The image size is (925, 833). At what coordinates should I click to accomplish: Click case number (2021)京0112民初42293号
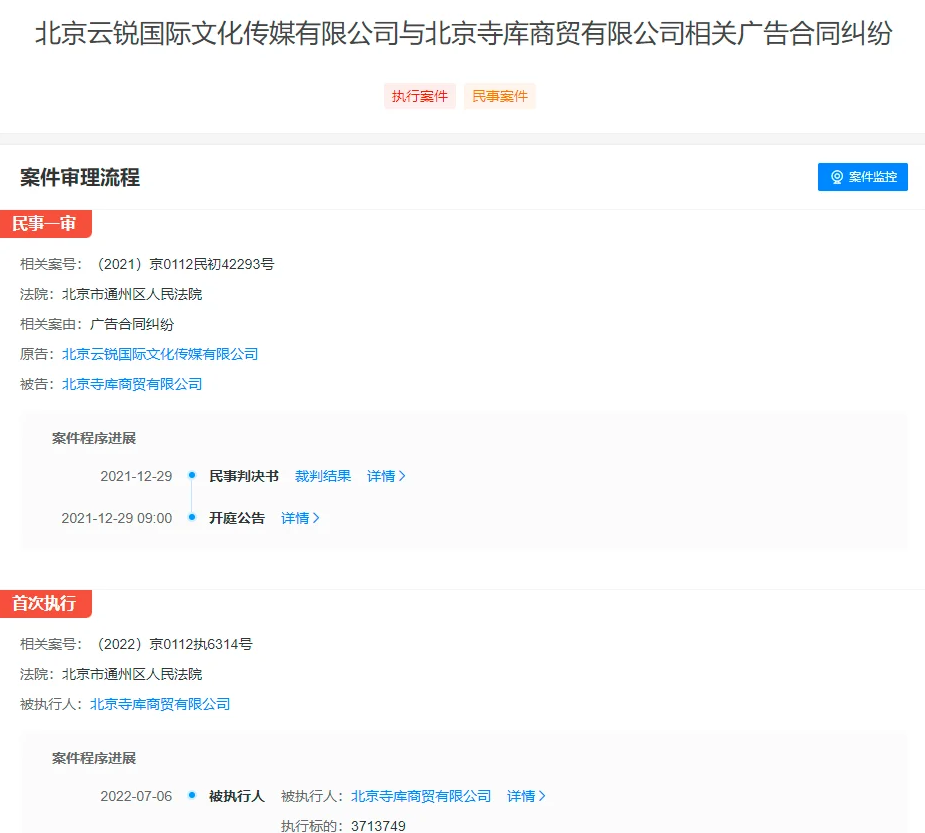pos(182,264)
